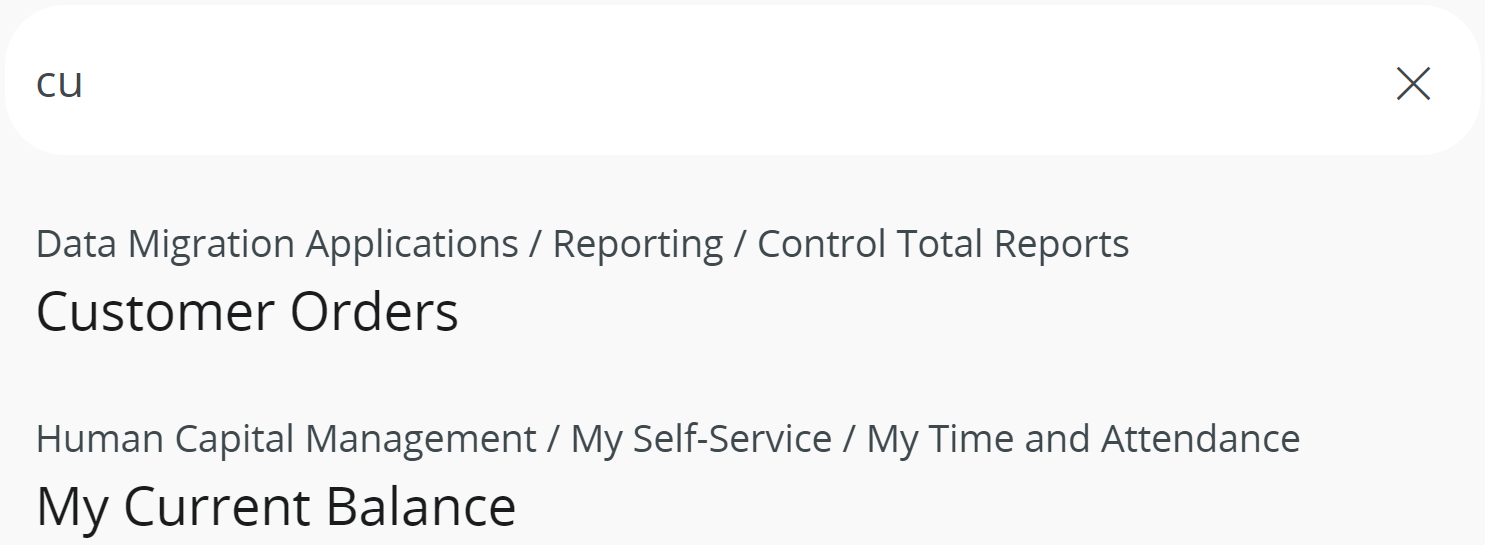The image size is (1485, 545).
Task: Click the Reporting breadcrumb segment
Action: click(x=638, y=244)
